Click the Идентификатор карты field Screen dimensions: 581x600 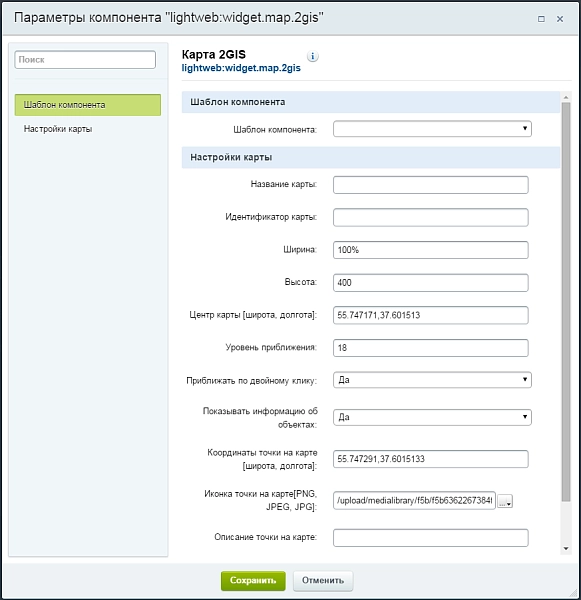[431, 217]
